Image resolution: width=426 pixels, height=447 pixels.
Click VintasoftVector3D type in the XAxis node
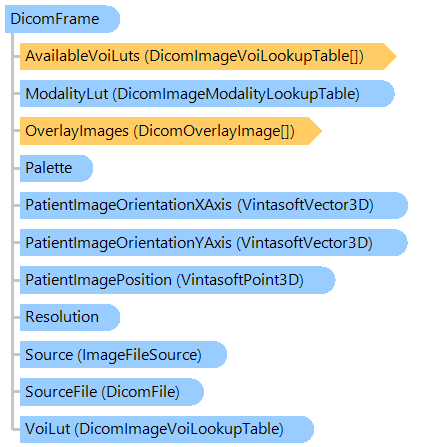[x=305, y=205]
